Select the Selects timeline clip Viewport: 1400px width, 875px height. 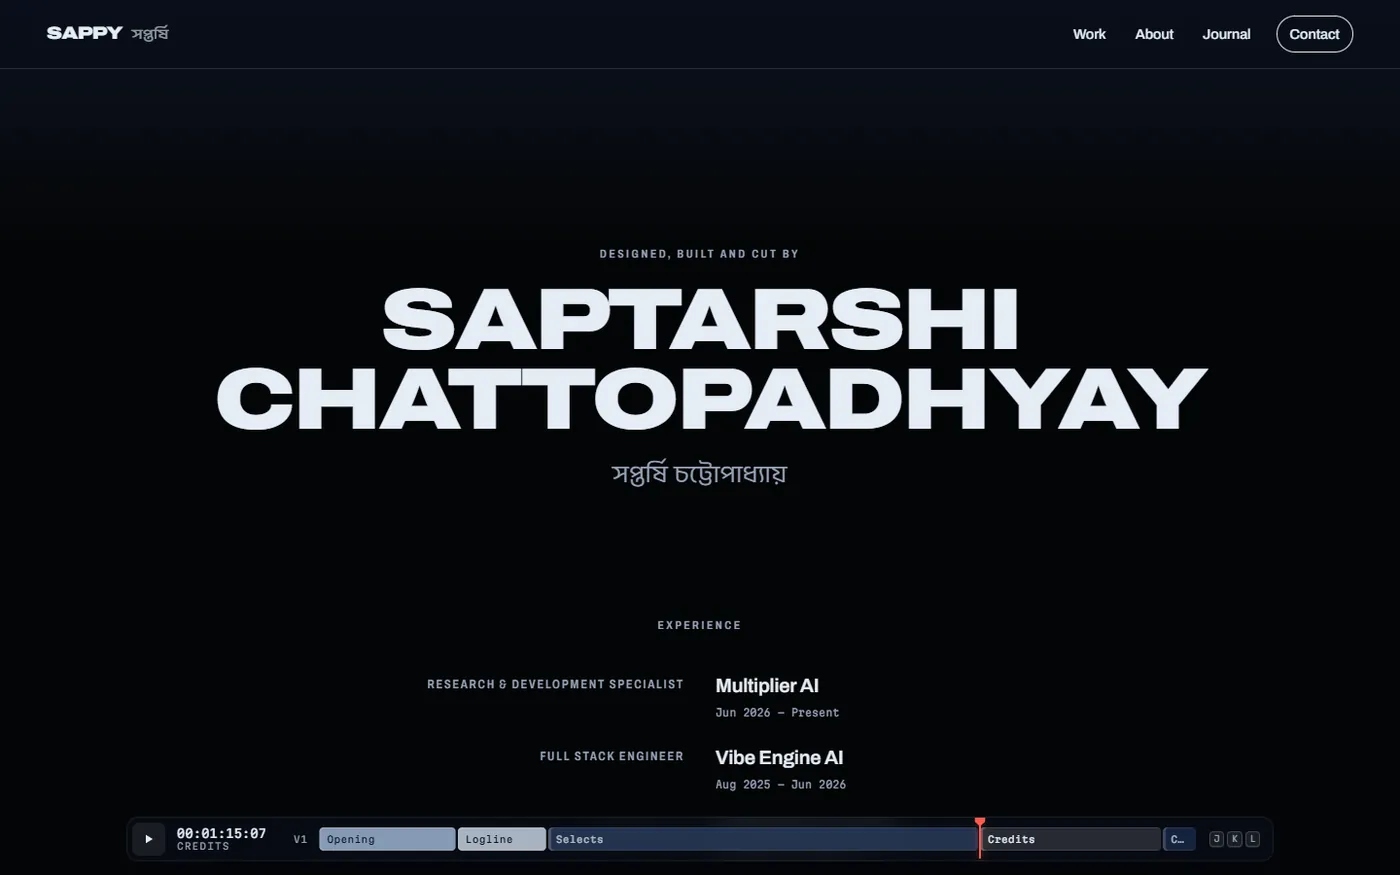(x=763, y=839)
